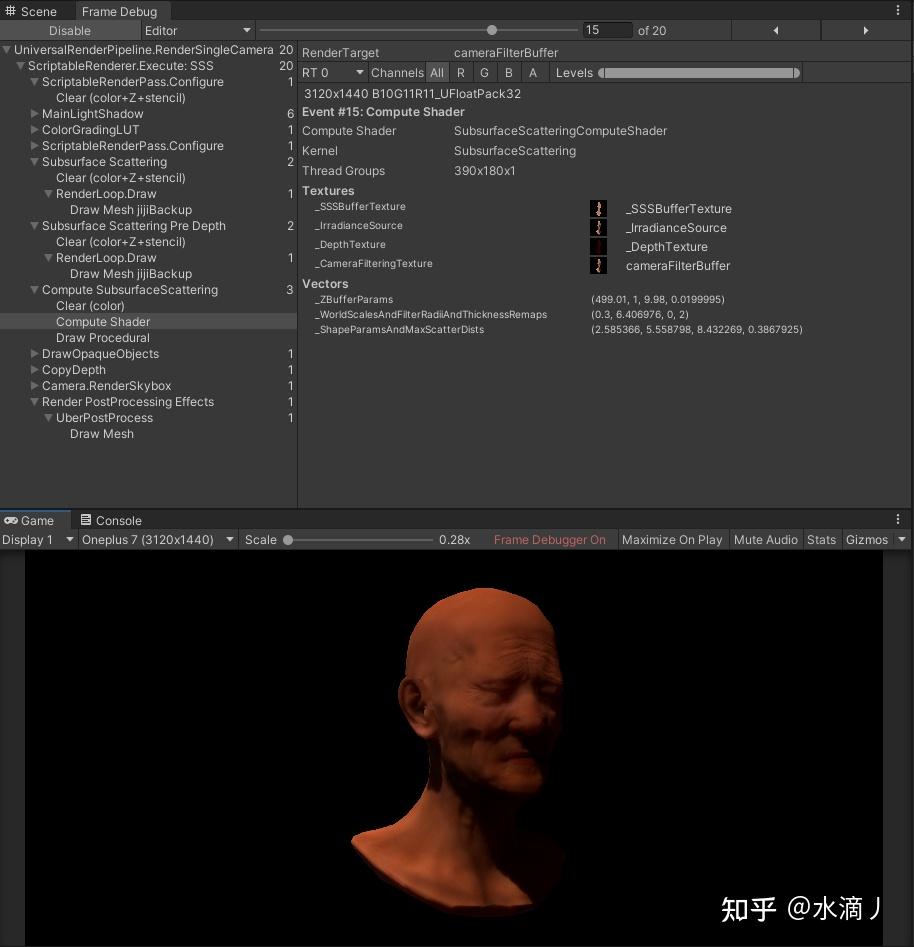This screenshot has width=914, height=947.
Task: Step to next frame event arrow
Action: point(866,30)
